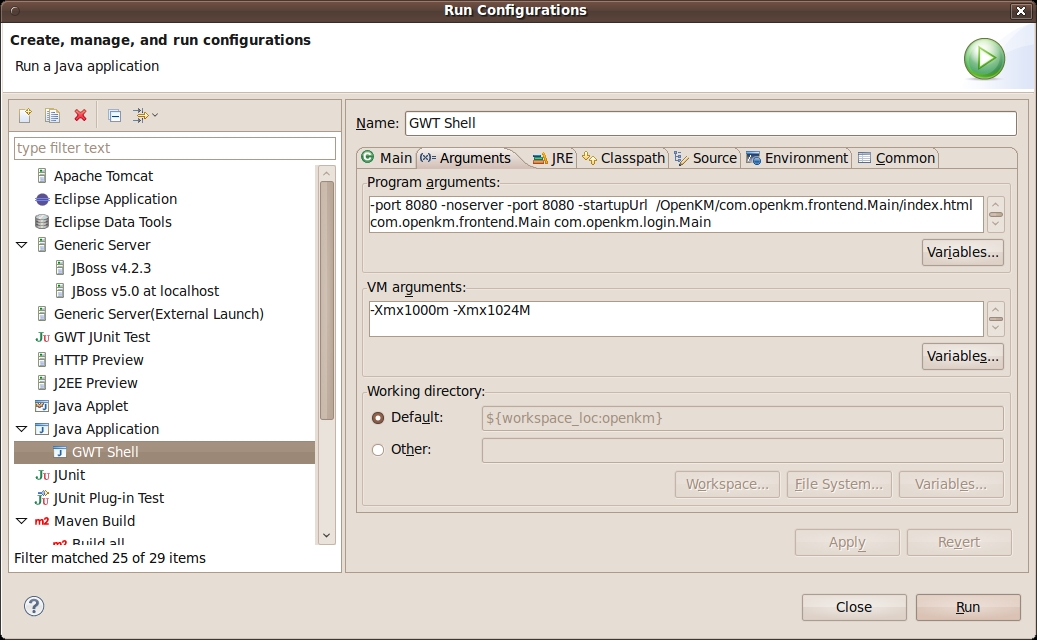Click the help question mark icon
The height and width of the screenshot is (640, 1037).
(34, 606)
